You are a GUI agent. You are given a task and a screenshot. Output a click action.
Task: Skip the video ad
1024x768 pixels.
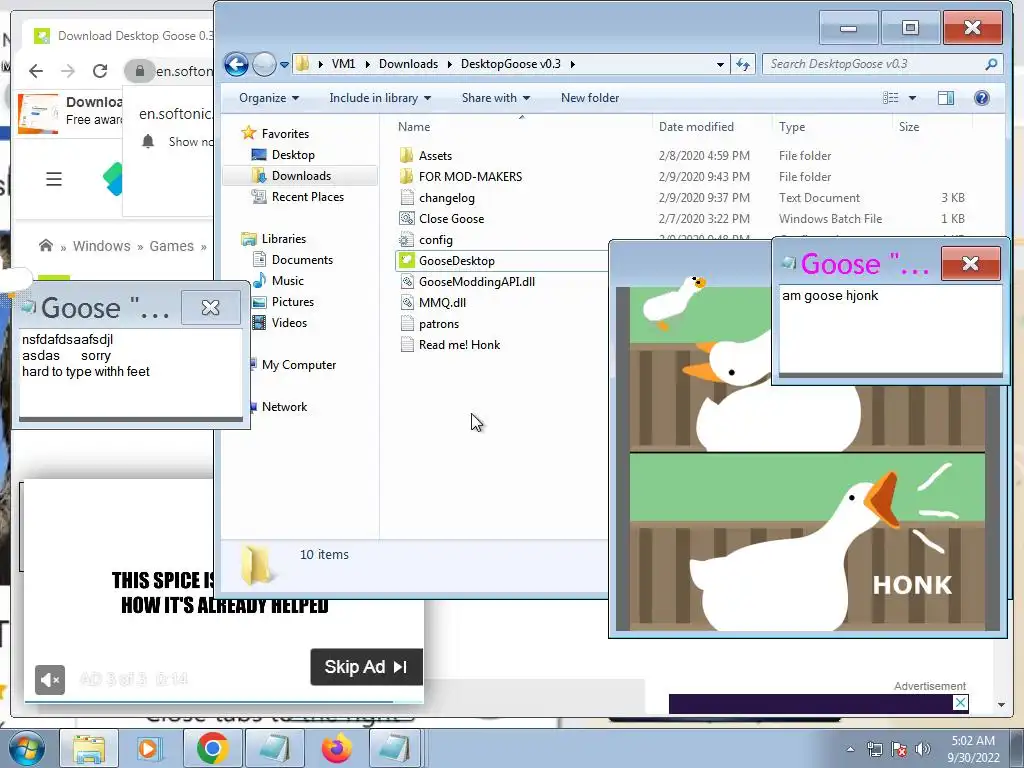tap(366, 667)
